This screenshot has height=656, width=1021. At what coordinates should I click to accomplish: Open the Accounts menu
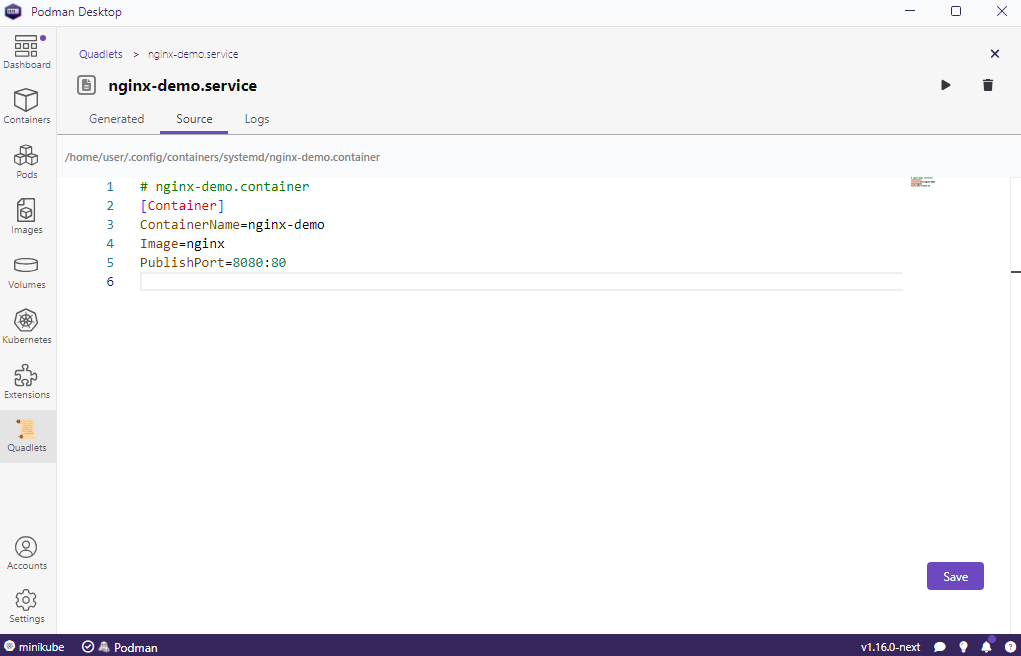click(x=27, y=553)
